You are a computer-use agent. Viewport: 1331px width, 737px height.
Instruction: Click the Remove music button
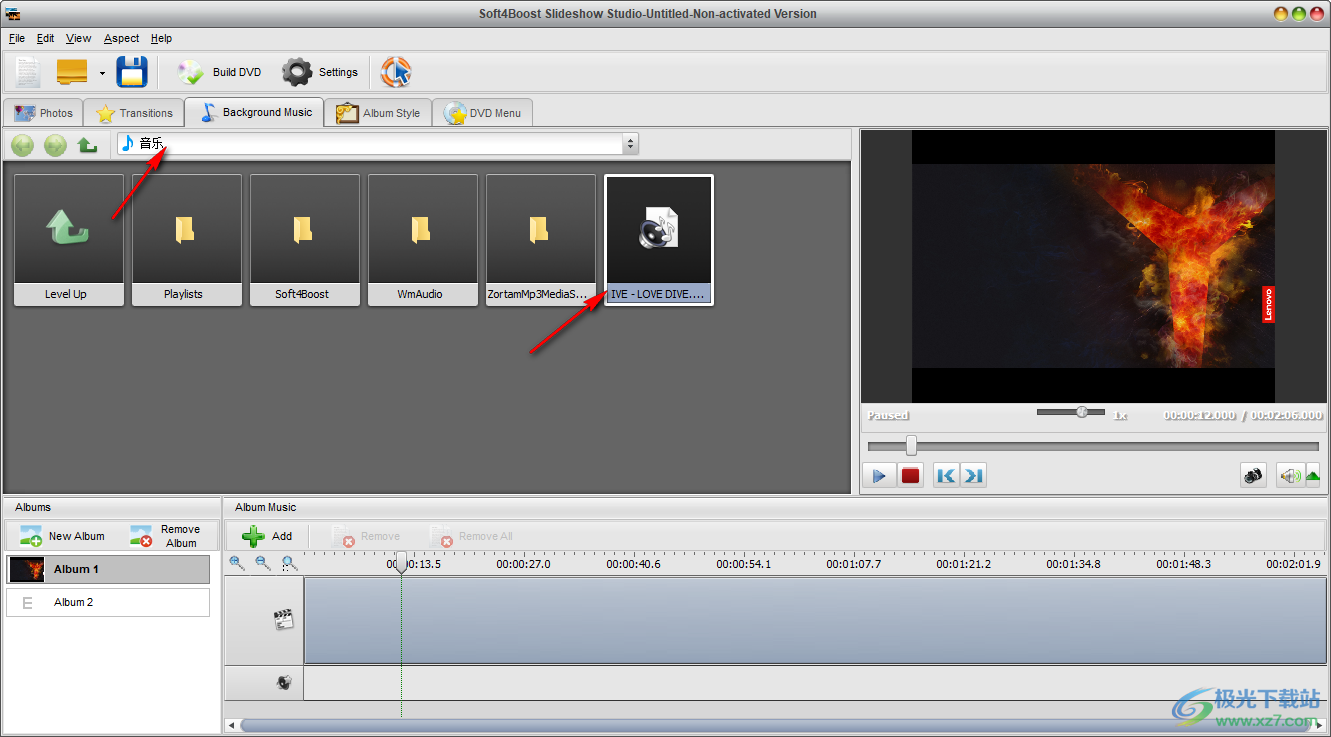coord(365,536)
